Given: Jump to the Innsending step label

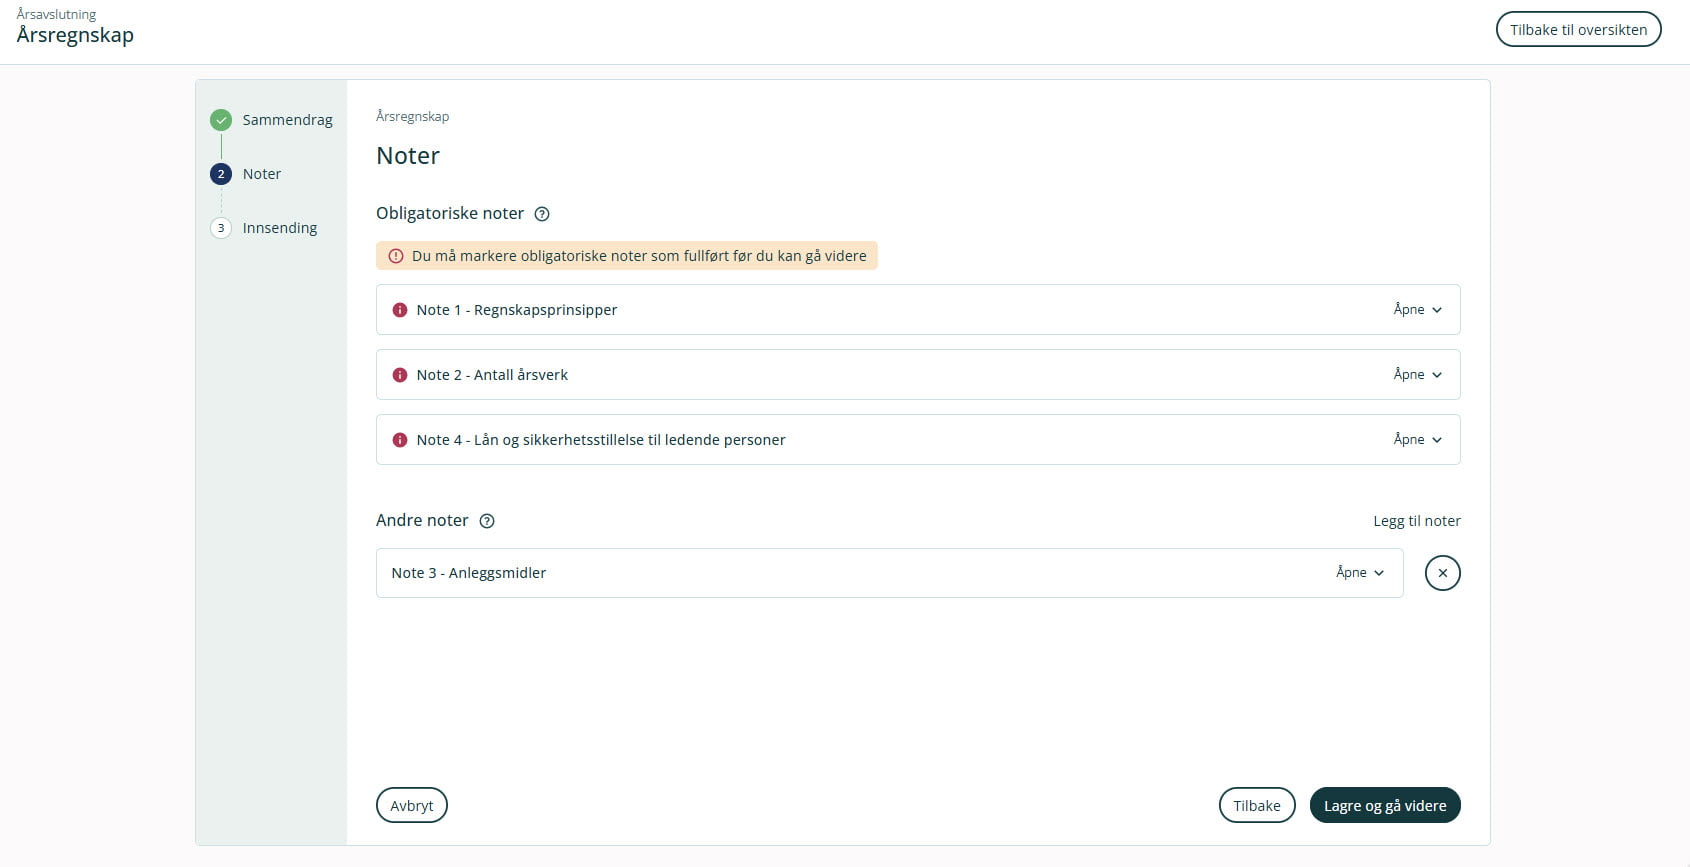Looking at the screenshot, I should [x=280, y=228].
